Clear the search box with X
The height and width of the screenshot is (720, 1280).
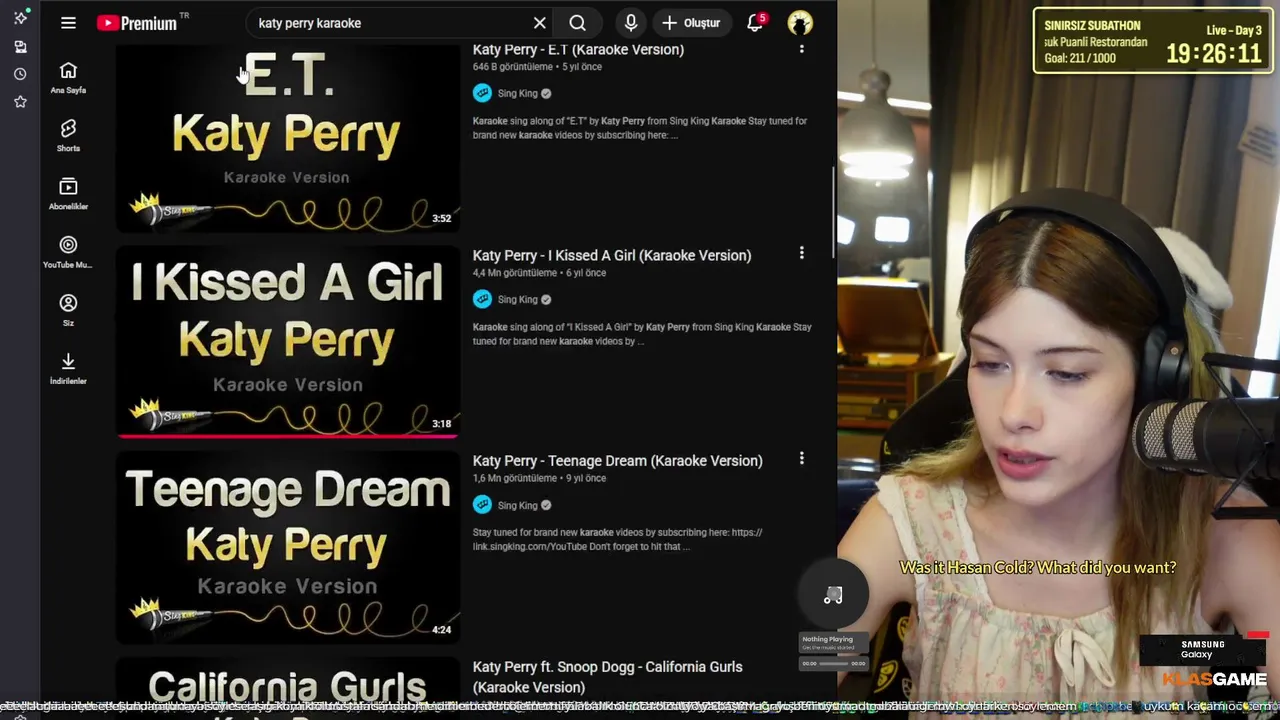click(x=540, y=23)
